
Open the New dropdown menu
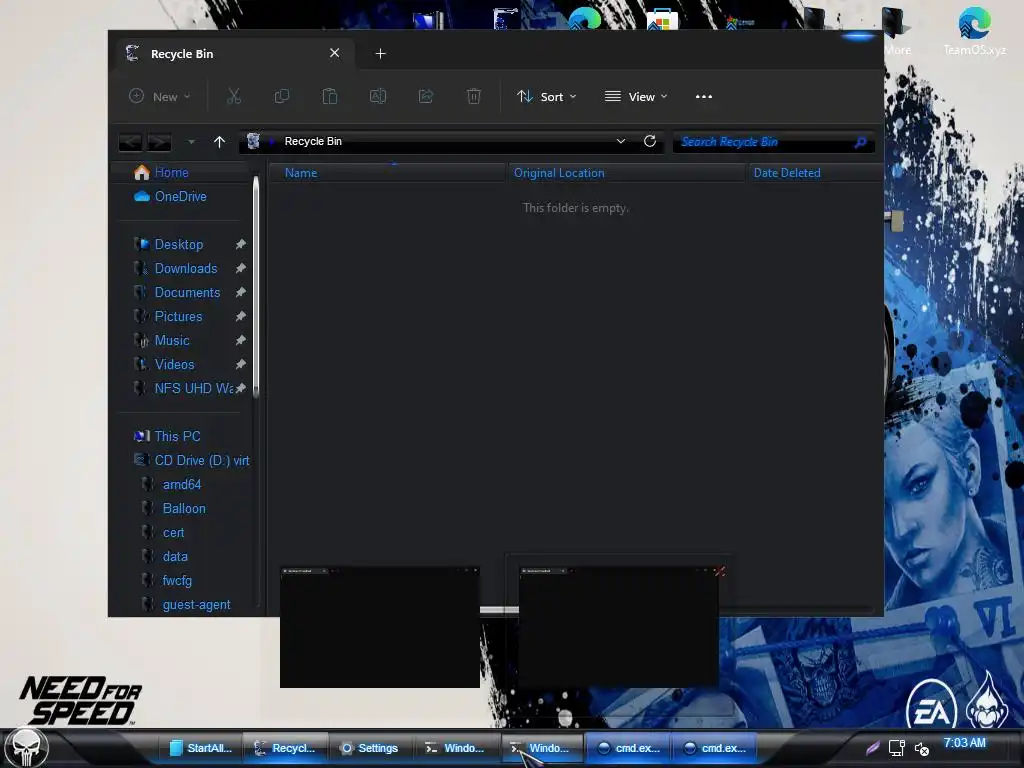point(160,97)
